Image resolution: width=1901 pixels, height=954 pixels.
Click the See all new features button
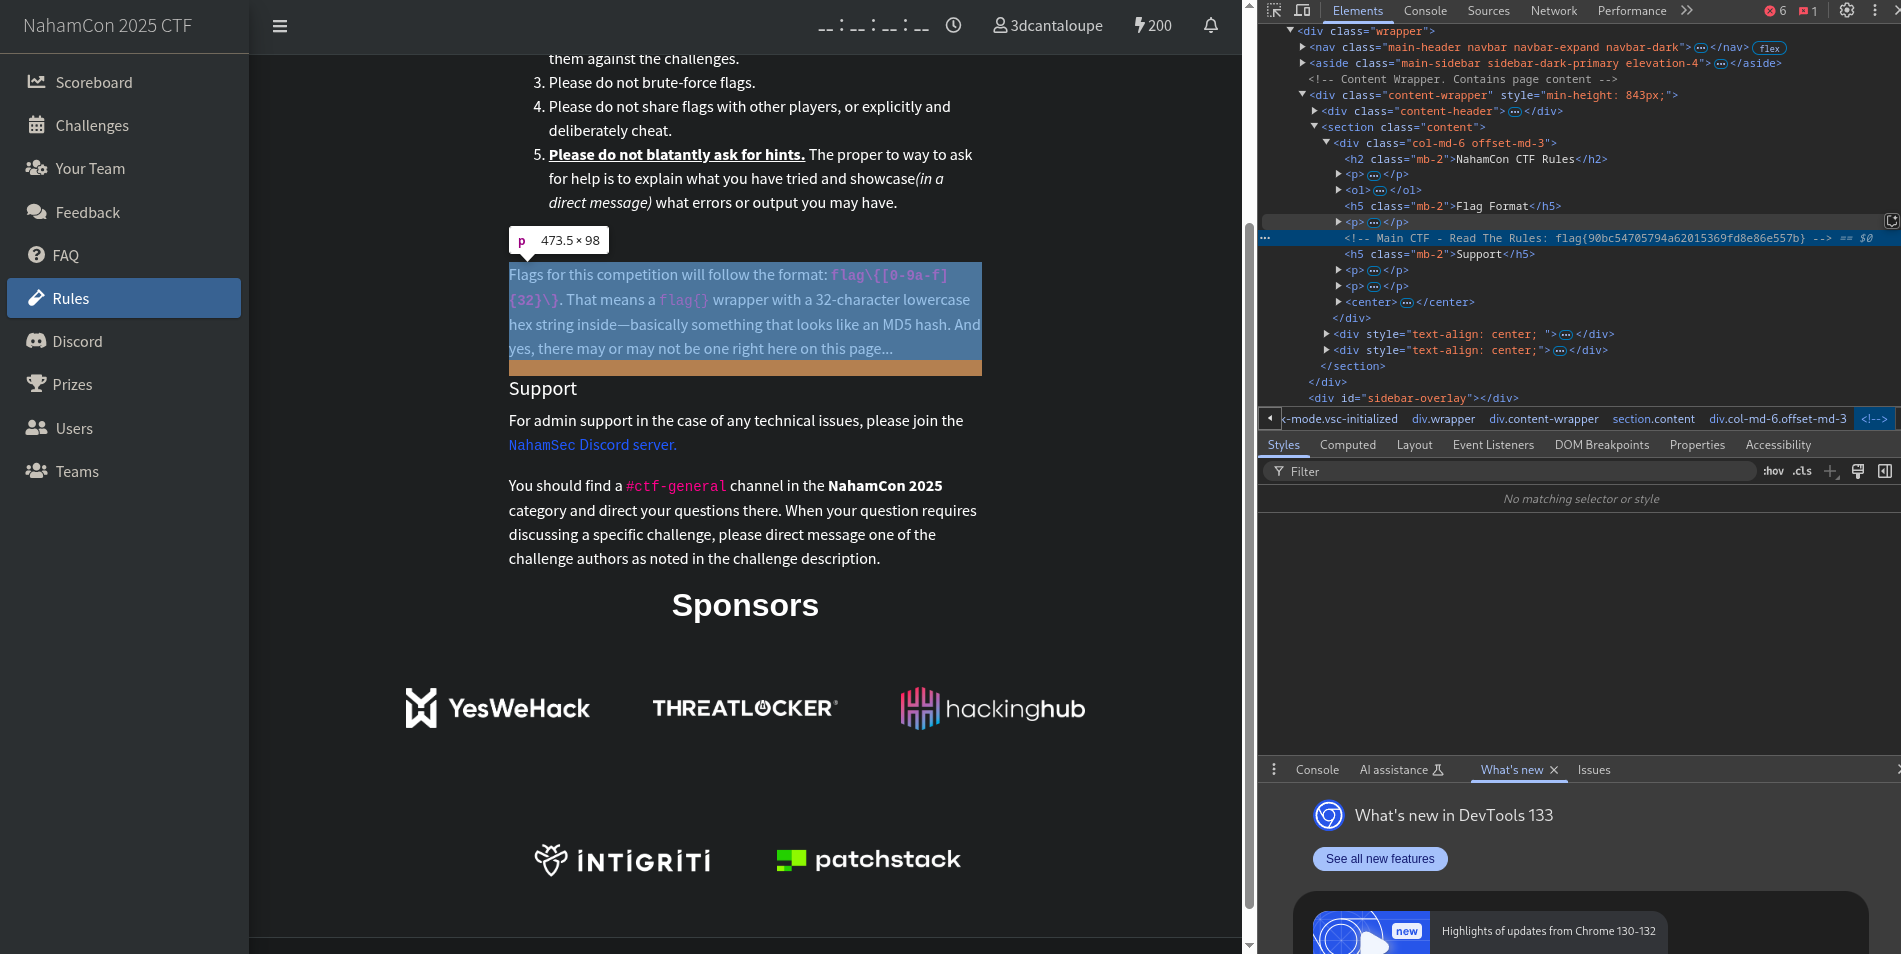(x=1379, y=859)
